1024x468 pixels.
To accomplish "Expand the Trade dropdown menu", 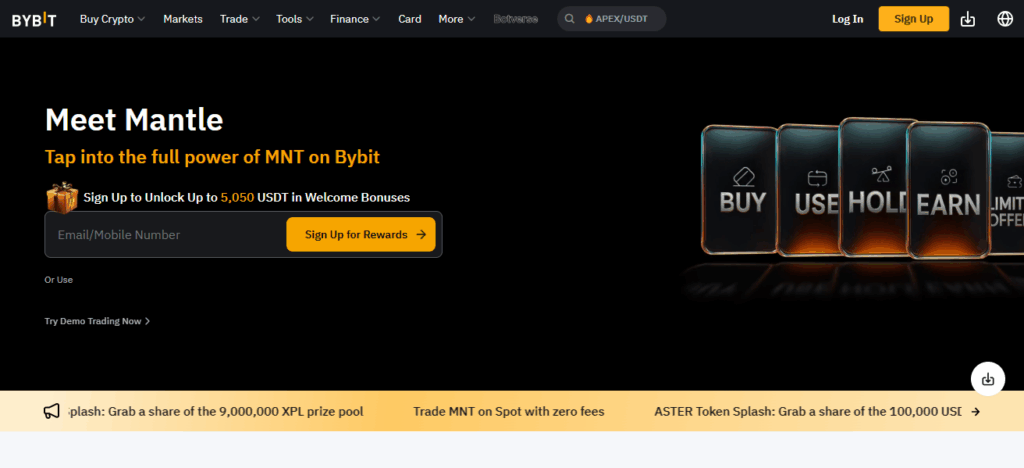I will 240,19.
